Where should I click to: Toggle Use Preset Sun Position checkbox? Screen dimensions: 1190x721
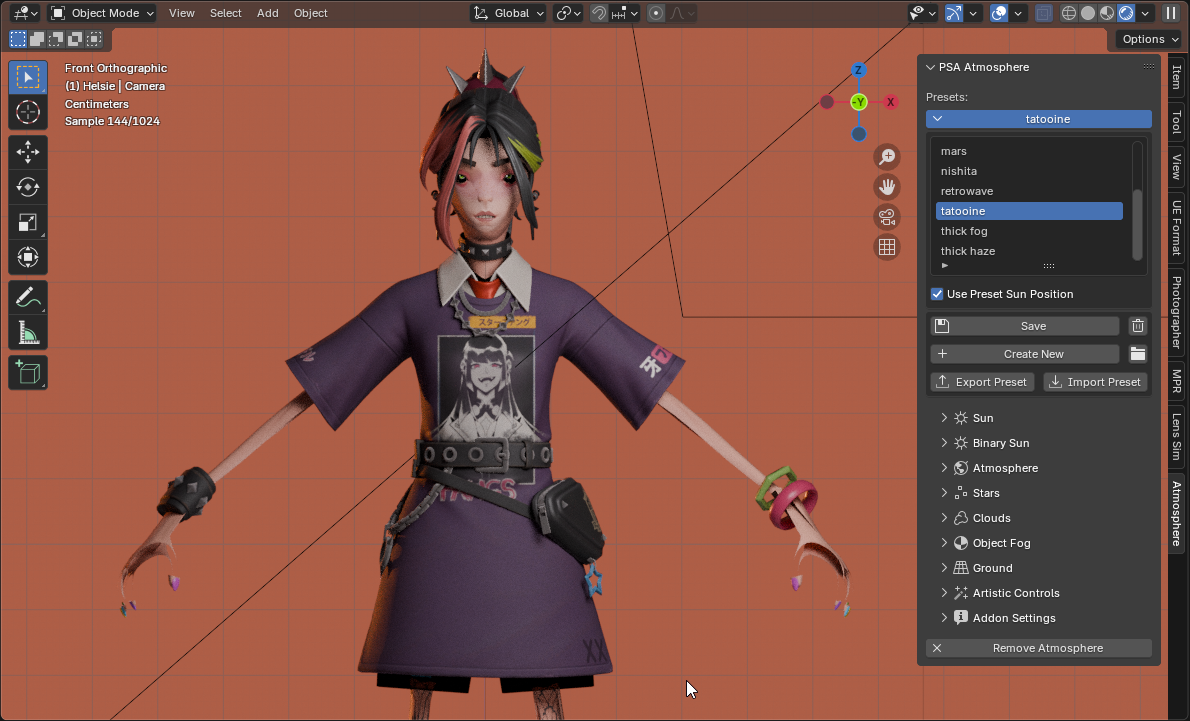937,294
